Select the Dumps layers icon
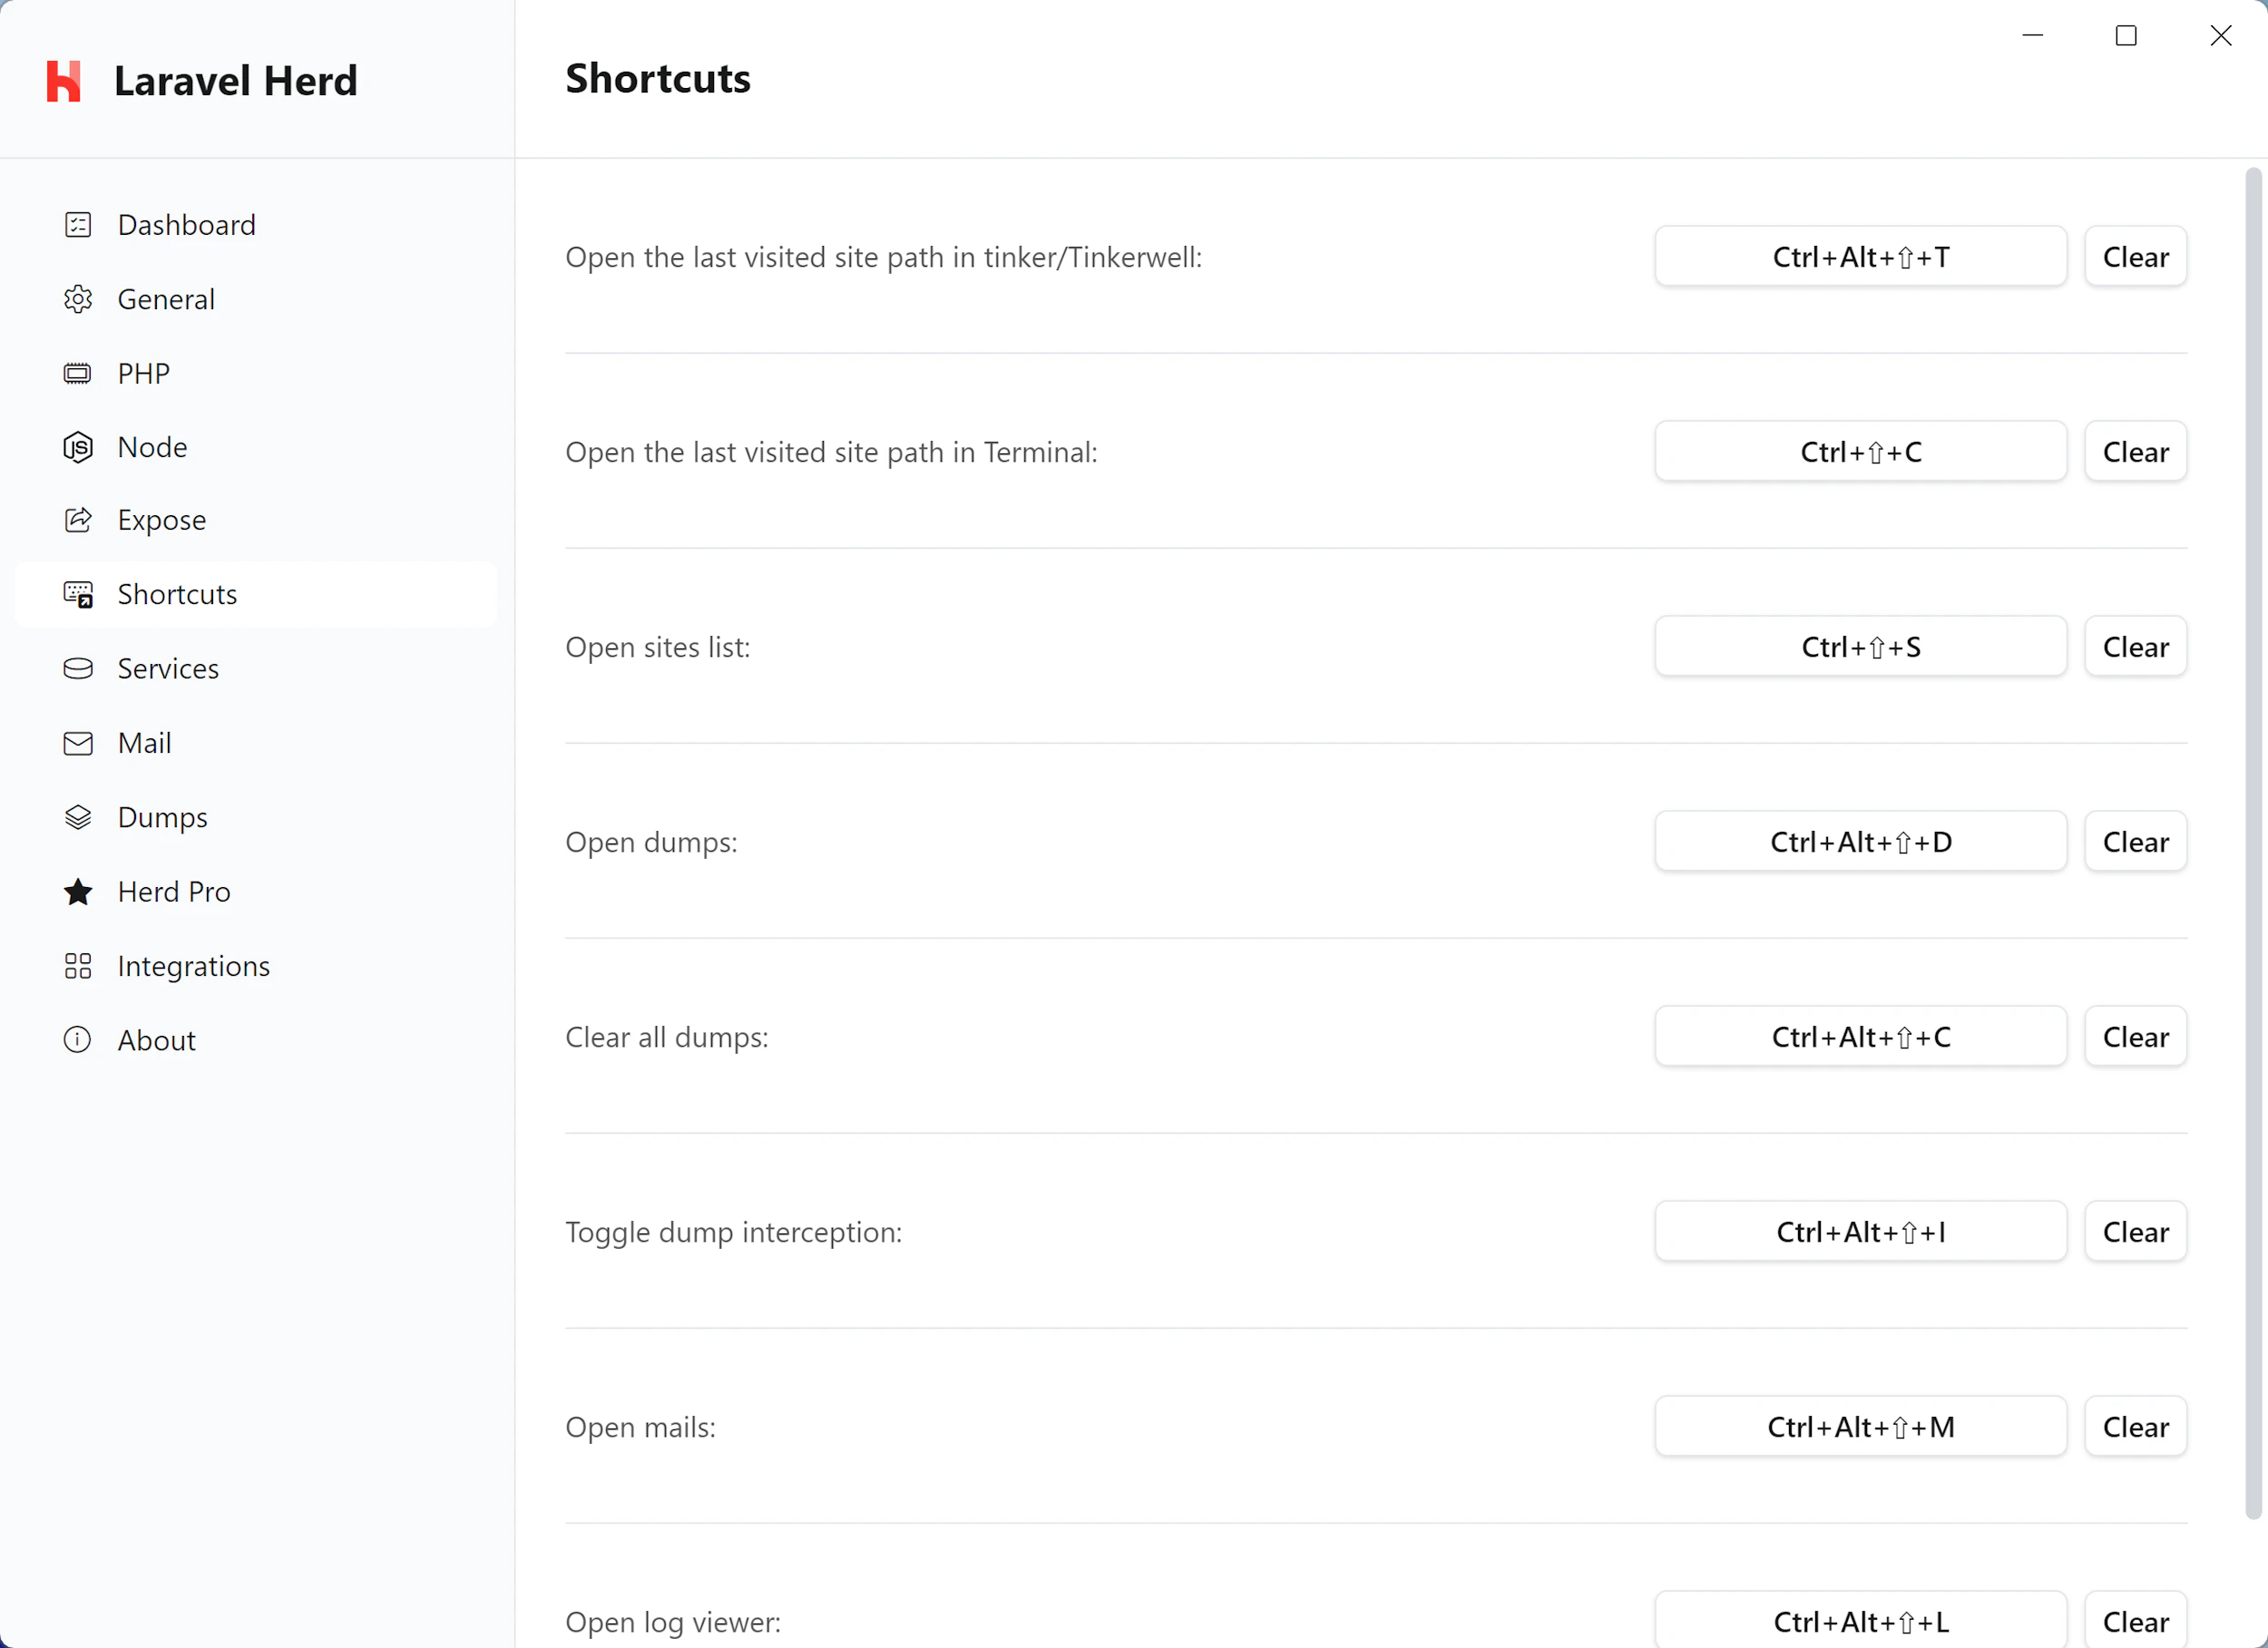Image resolution: width=2268 pixels, height=1648 pixels. (x=78, y=816)
